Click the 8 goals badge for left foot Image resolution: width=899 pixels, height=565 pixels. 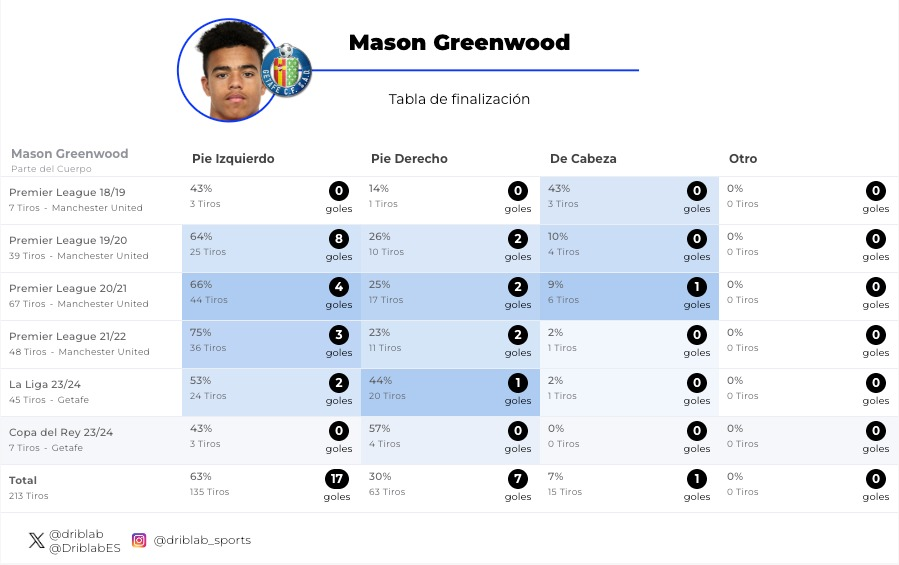[339, 239]
